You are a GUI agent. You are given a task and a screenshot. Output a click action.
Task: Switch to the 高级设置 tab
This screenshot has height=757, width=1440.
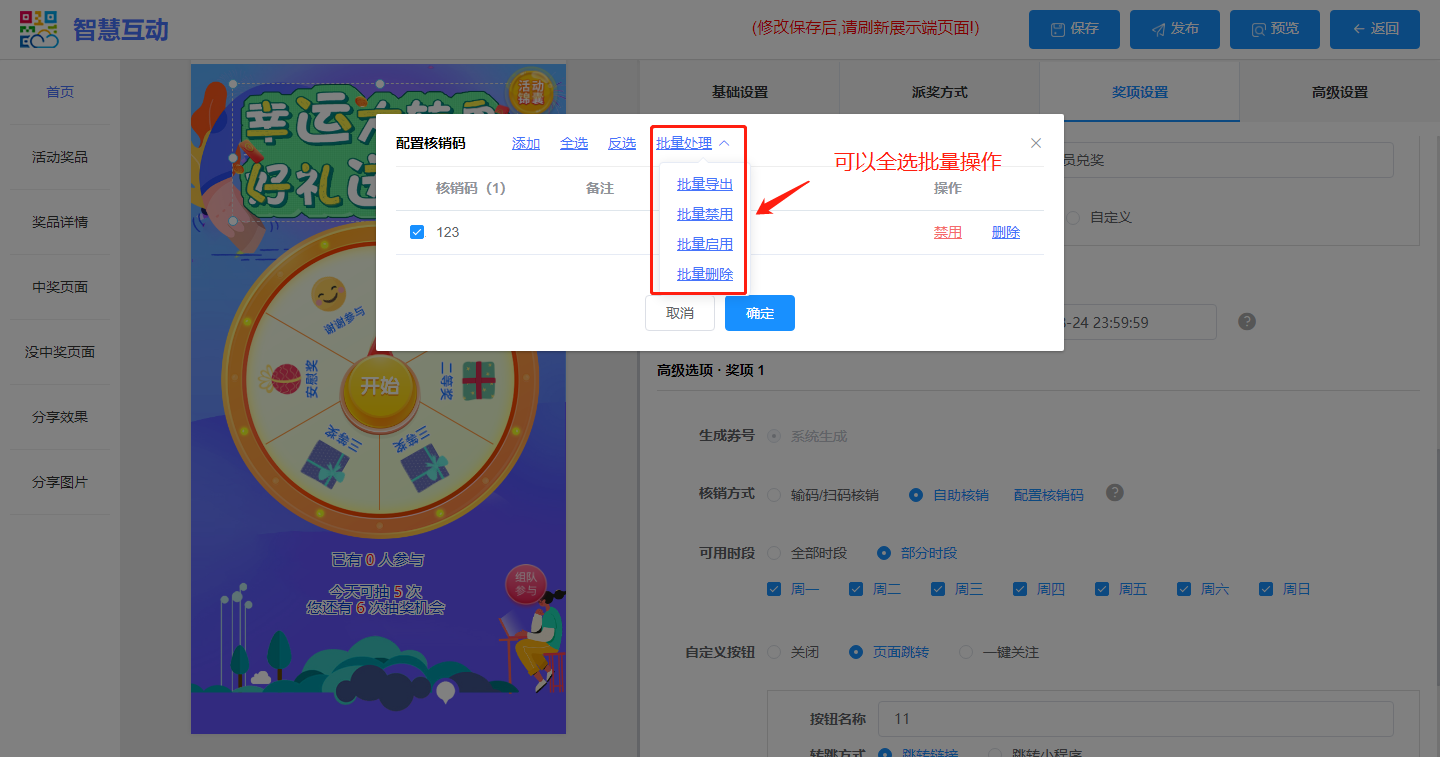(x=1339, y=92)
